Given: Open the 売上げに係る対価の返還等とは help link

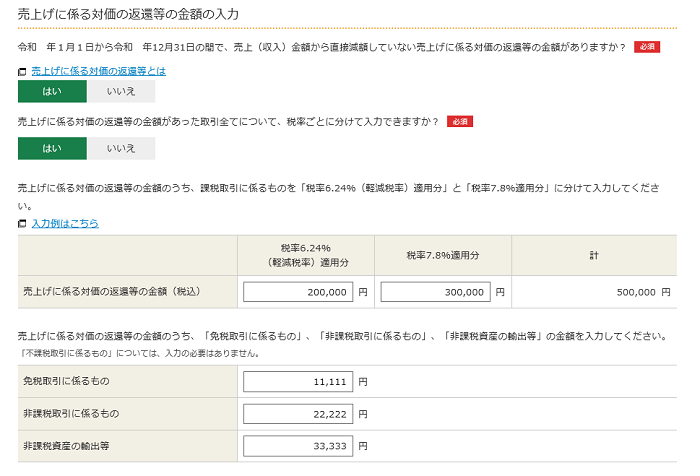Looking at the screenshot, I should coord(98,71).
